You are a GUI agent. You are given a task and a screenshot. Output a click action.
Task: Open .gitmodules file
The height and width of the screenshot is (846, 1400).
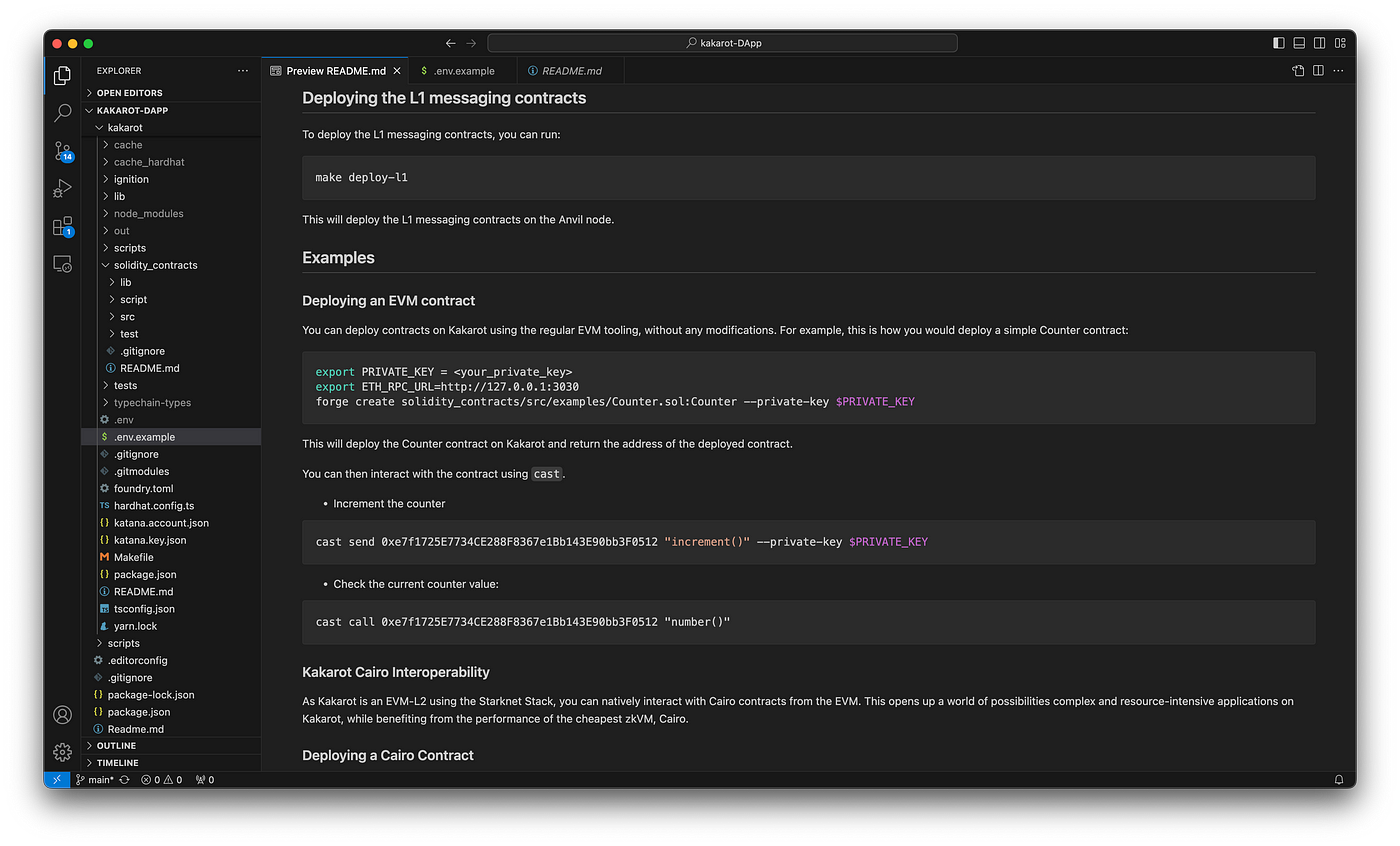point(171,471)
